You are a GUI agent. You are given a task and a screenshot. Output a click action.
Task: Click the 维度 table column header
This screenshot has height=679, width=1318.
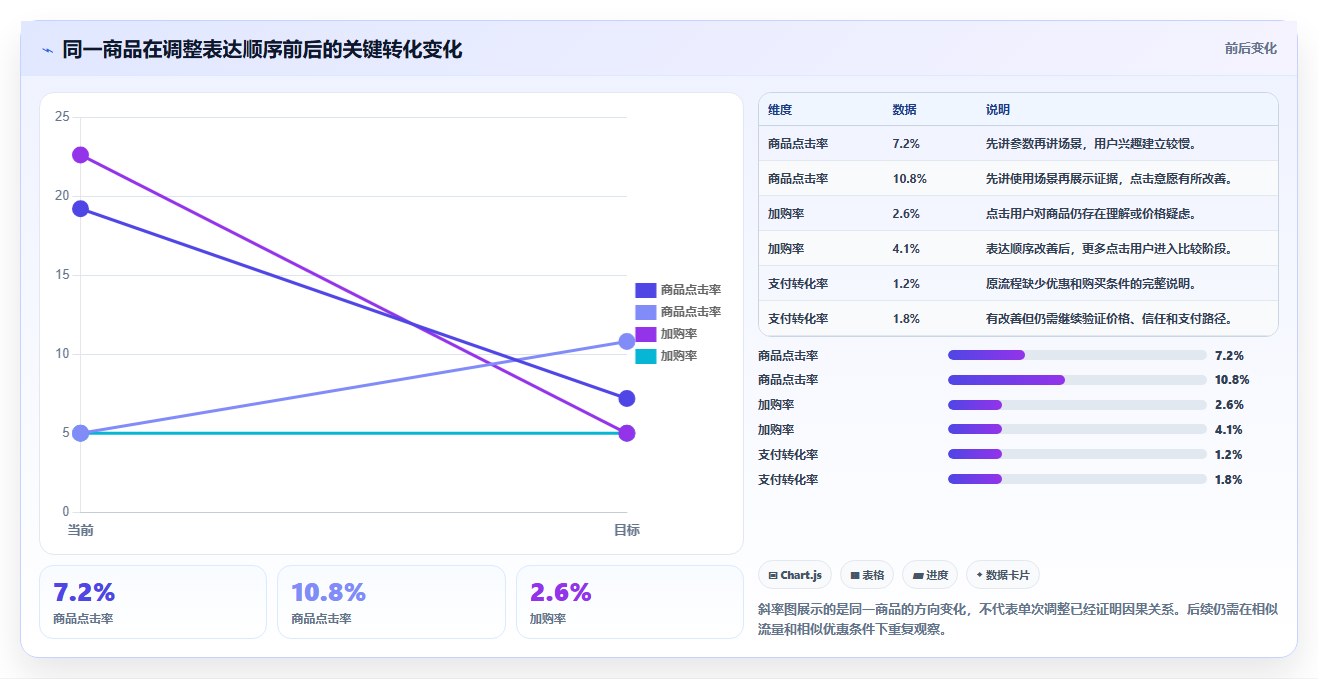click(x=780, y=110)
